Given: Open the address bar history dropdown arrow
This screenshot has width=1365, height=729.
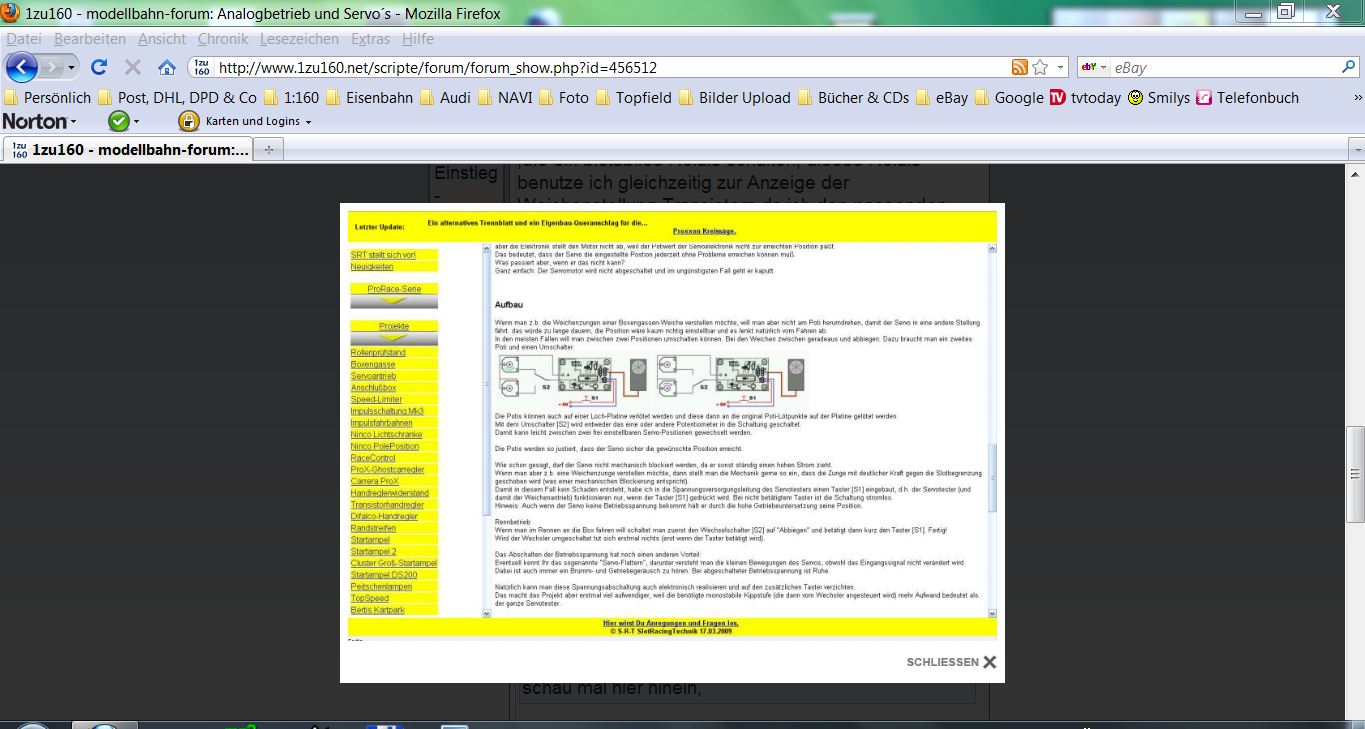Looking at the screenshot, I should pyautogui.click(x=1060, y=67).
